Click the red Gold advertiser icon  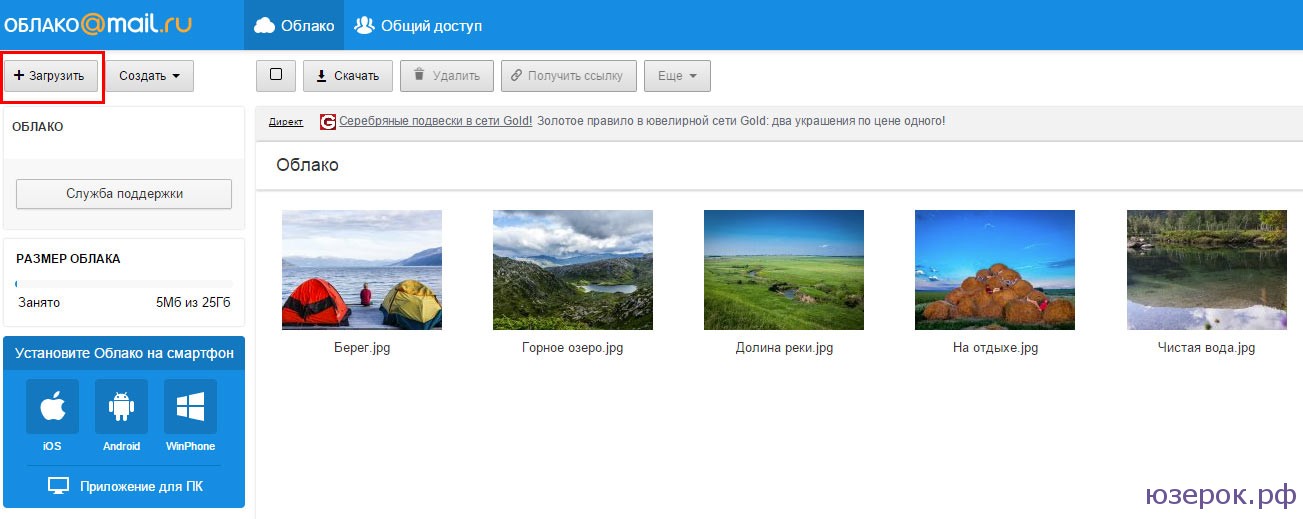tap(327, 122)
